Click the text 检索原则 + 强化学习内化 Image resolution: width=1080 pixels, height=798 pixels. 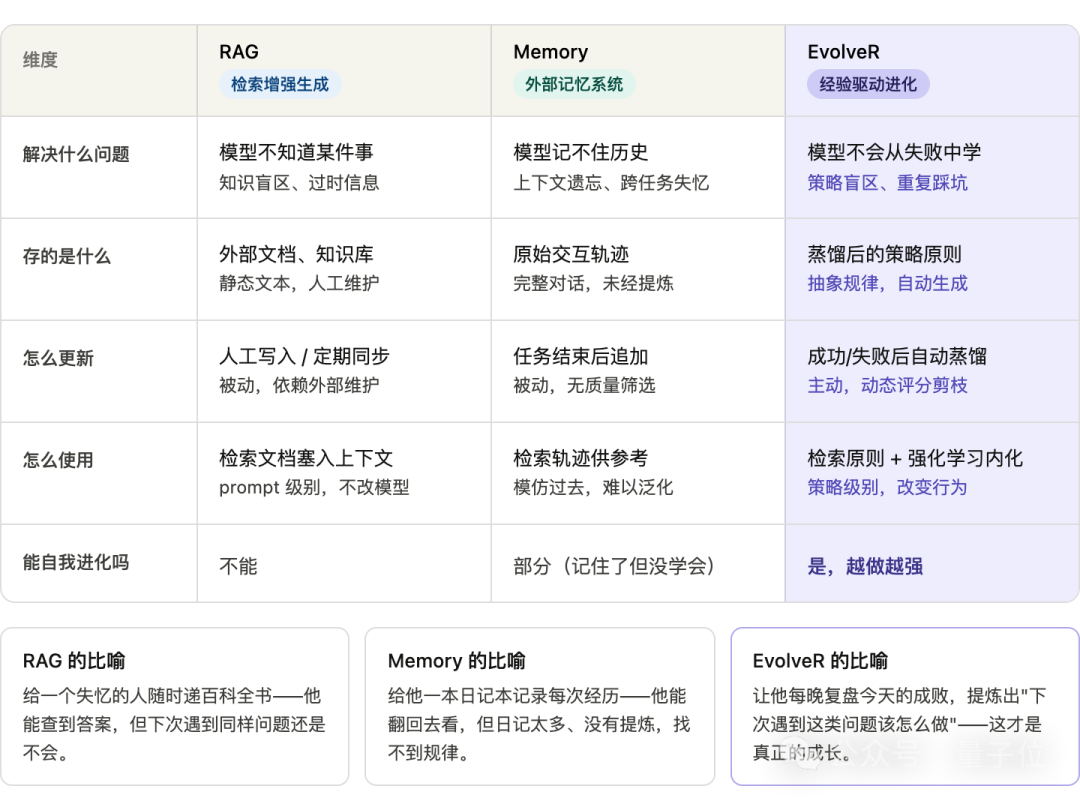tap(915, 458)
